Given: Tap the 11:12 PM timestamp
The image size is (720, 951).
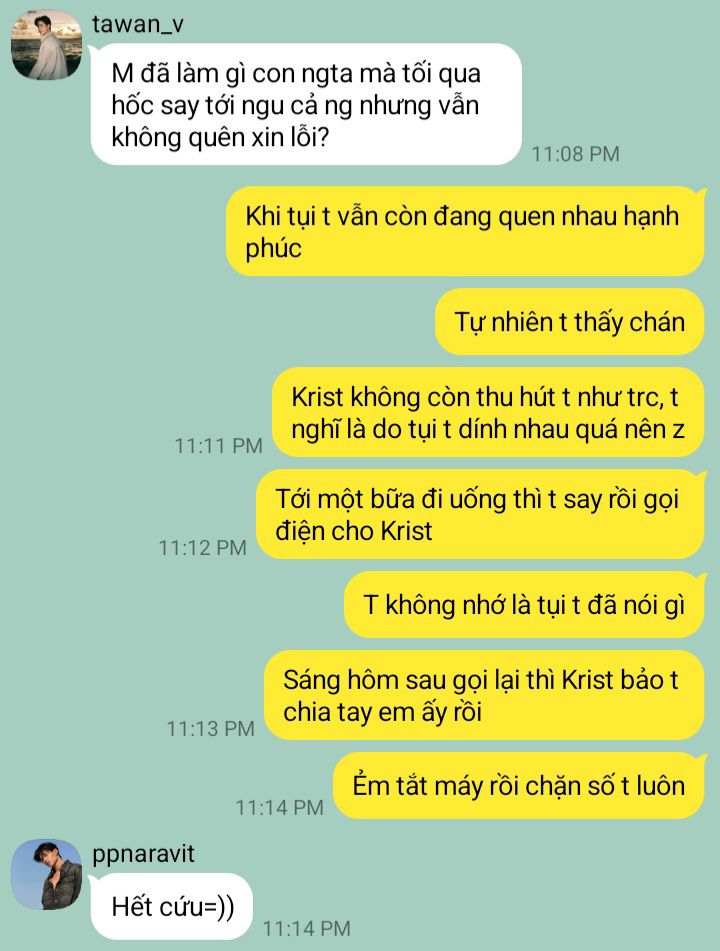Looking at the screenshot, I should coord(203,548).
